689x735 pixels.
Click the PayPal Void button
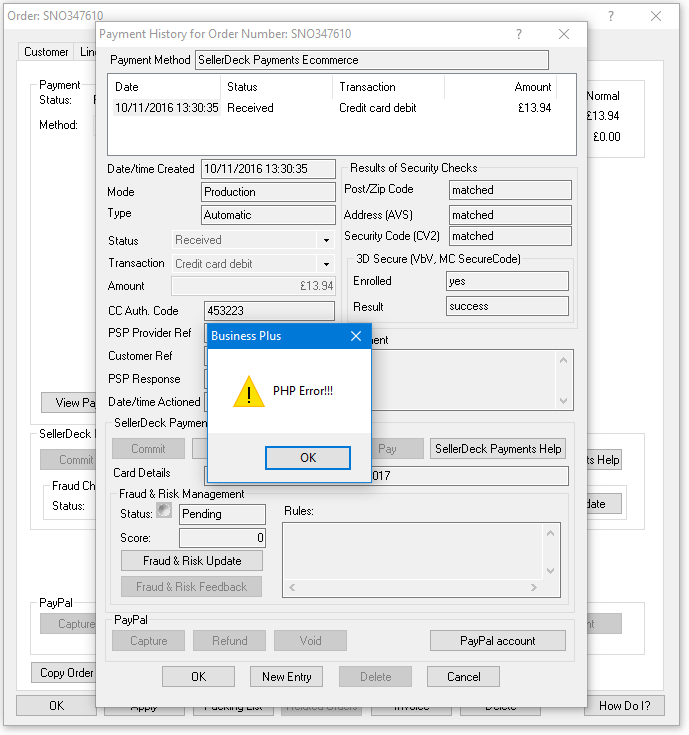click(310, 640)
